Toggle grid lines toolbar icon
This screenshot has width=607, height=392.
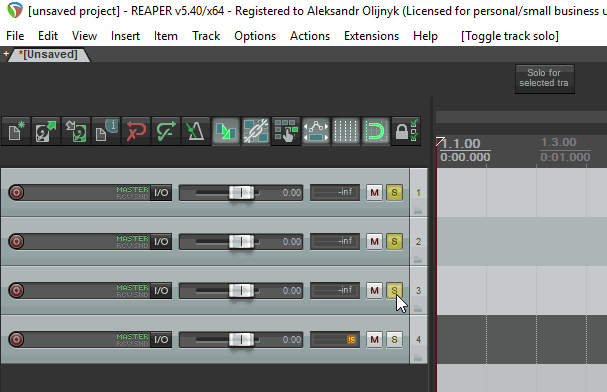346,131
